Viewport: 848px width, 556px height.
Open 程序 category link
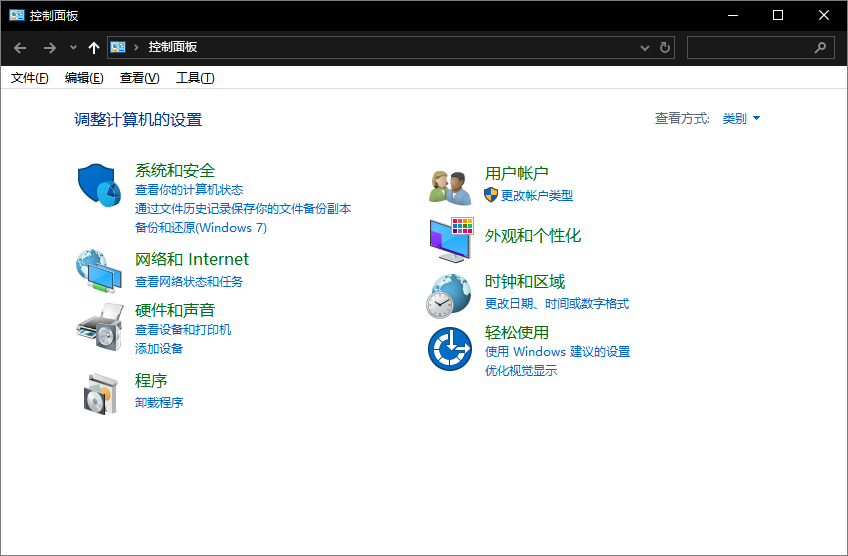[151, 381]
